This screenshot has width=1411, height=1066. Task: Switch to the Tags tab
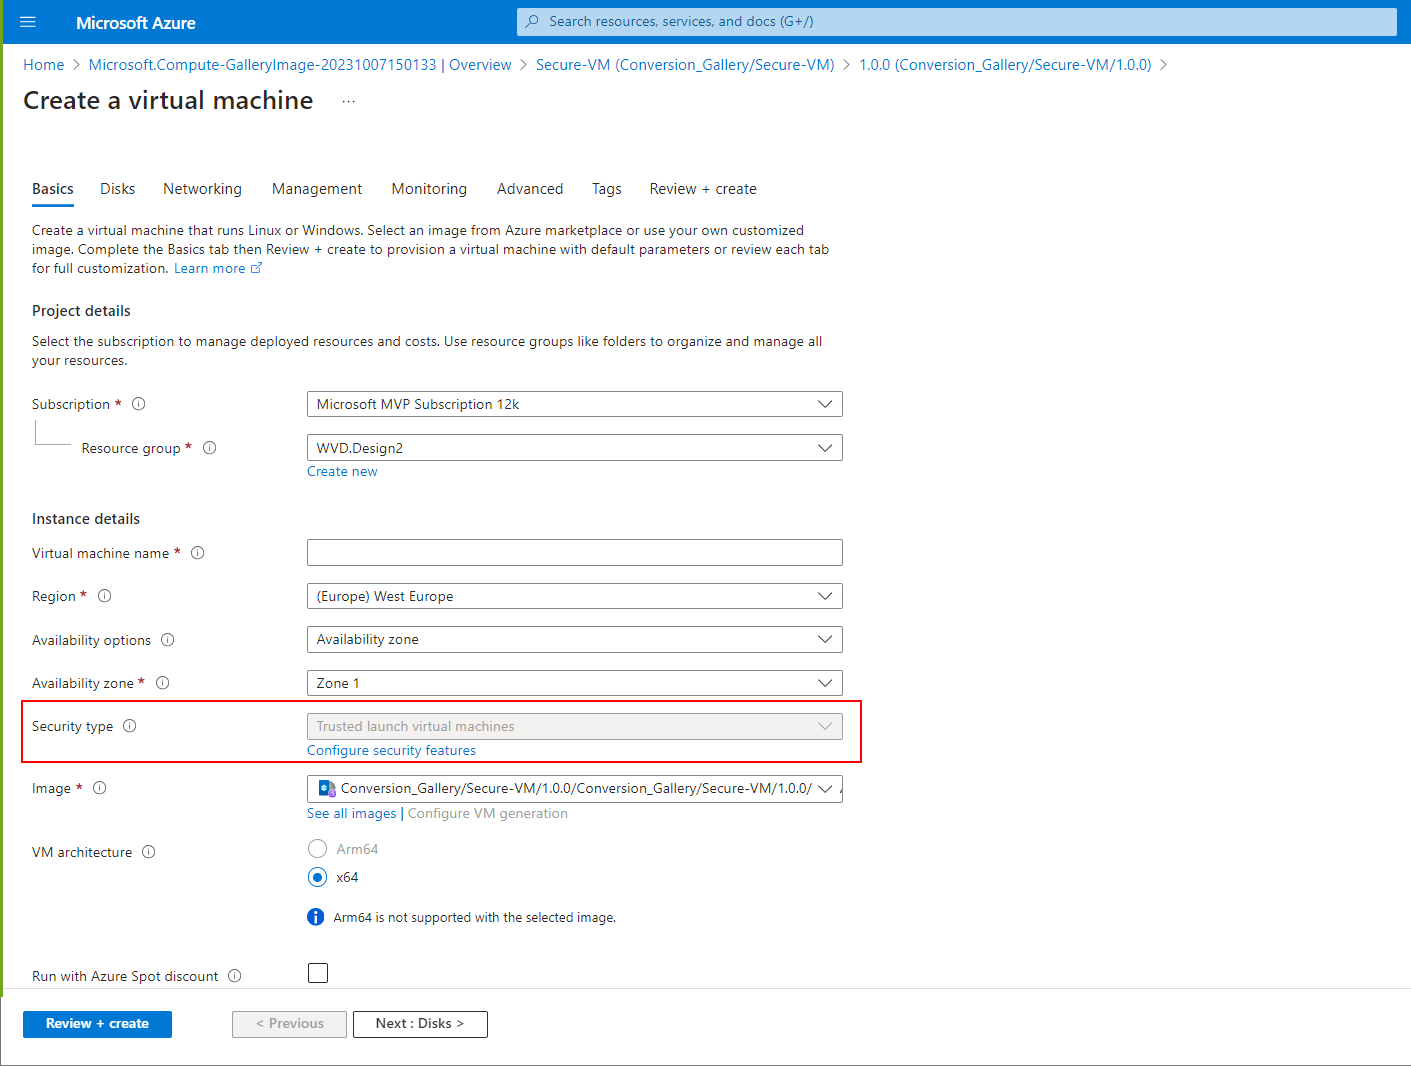[x=606, y=189]
